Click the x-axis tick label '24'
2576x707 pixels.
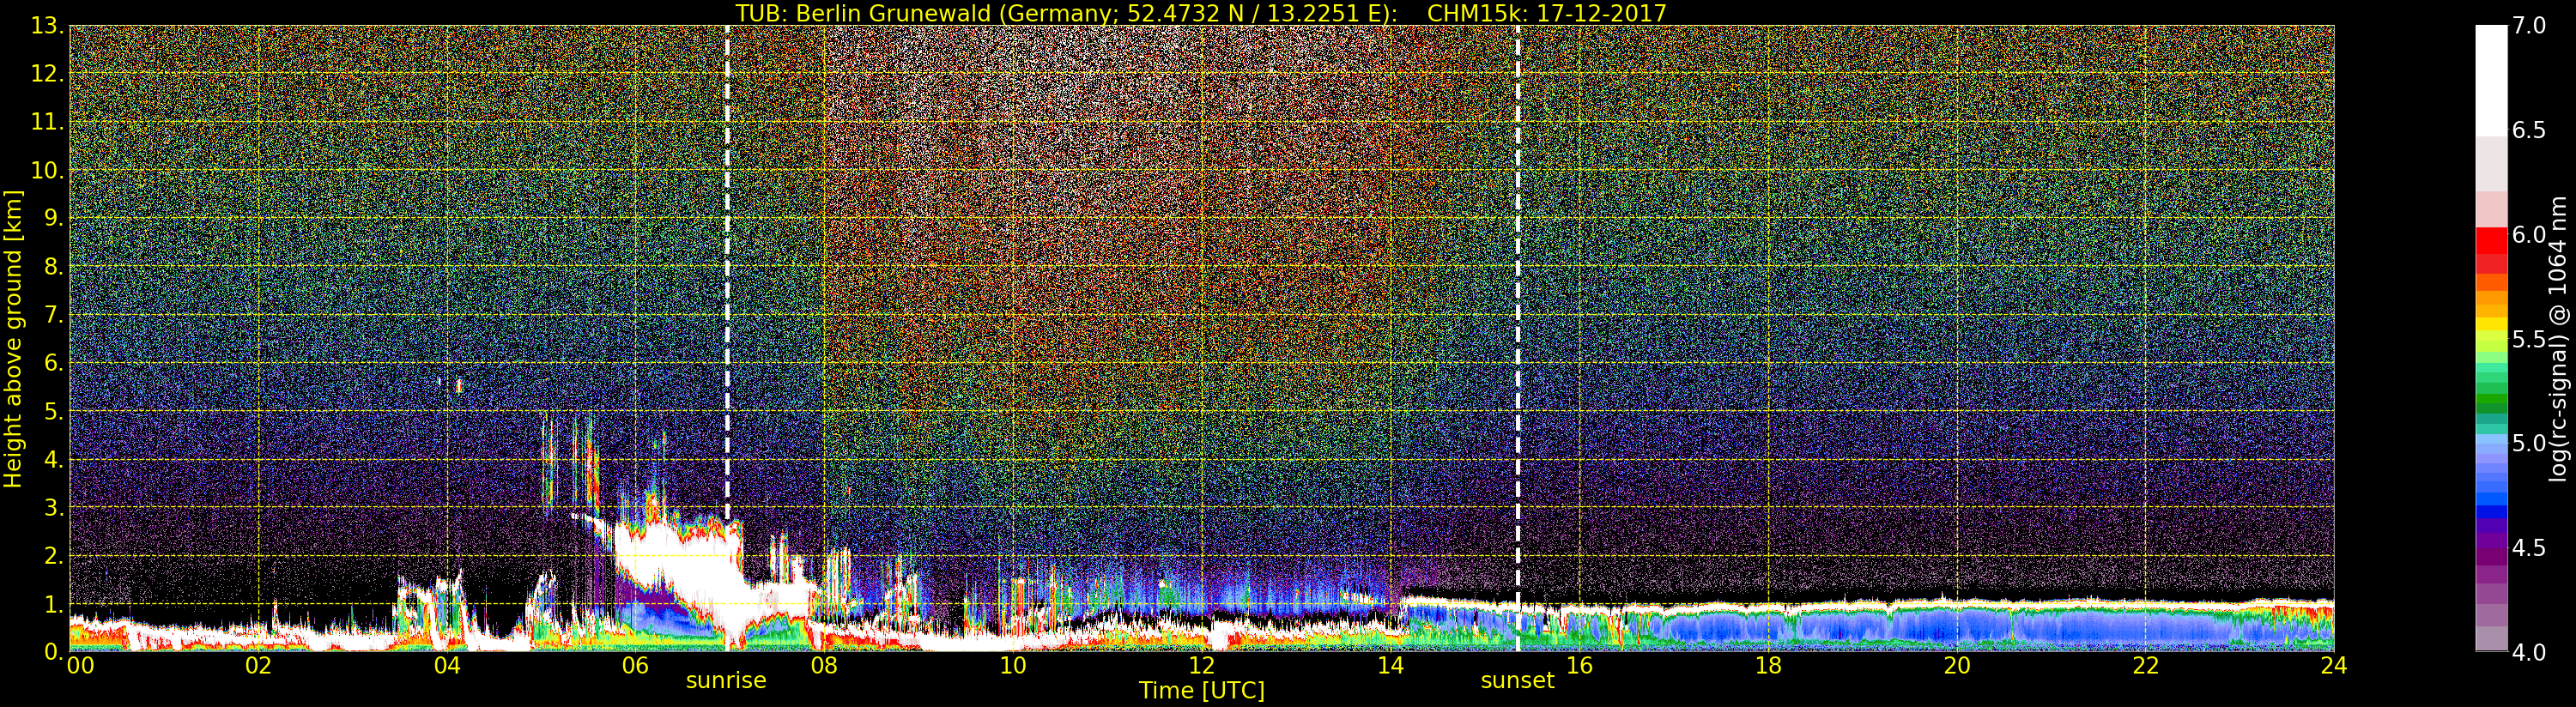[x=2333, y=665]
